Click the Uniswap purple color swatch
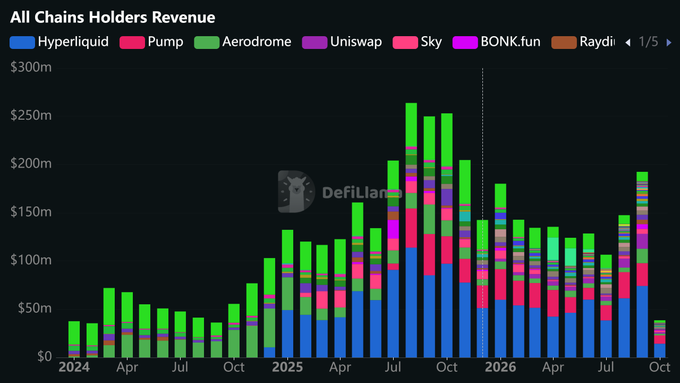Screen dimensions: 680x383 coord(315,43)
